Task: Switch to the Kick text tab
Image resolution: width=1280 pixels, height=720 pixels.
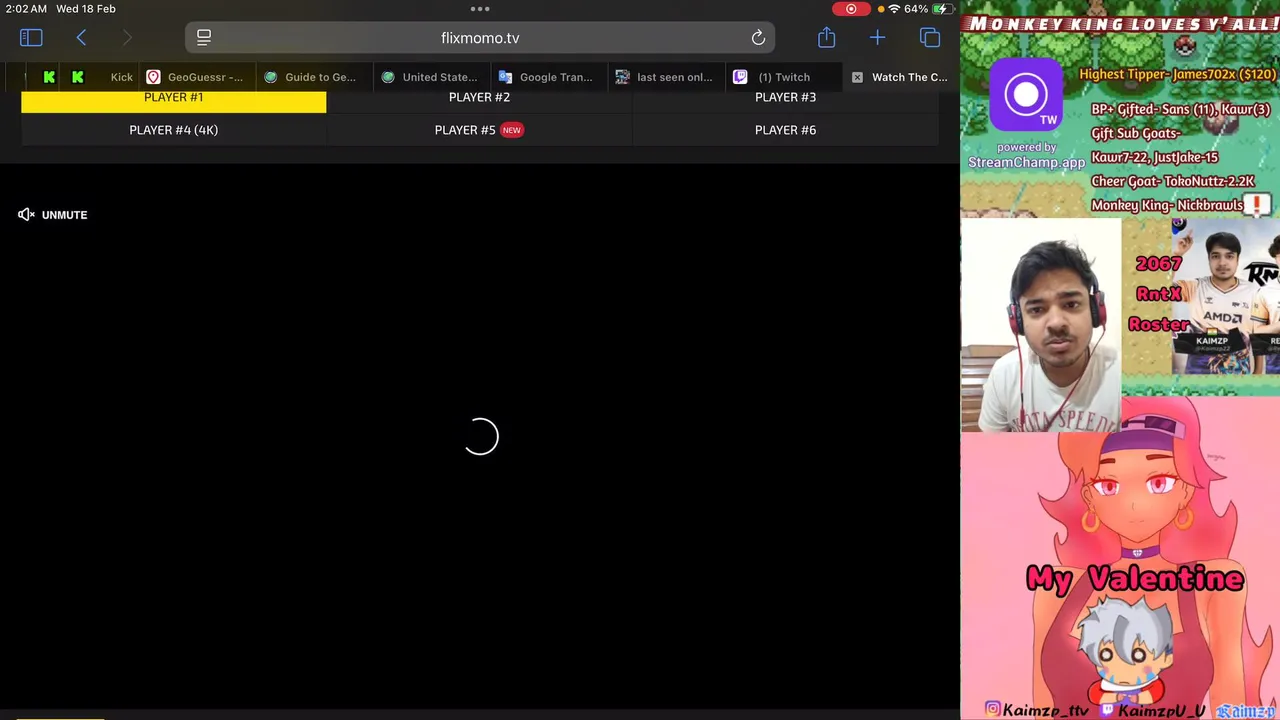Action: [121, 77]
